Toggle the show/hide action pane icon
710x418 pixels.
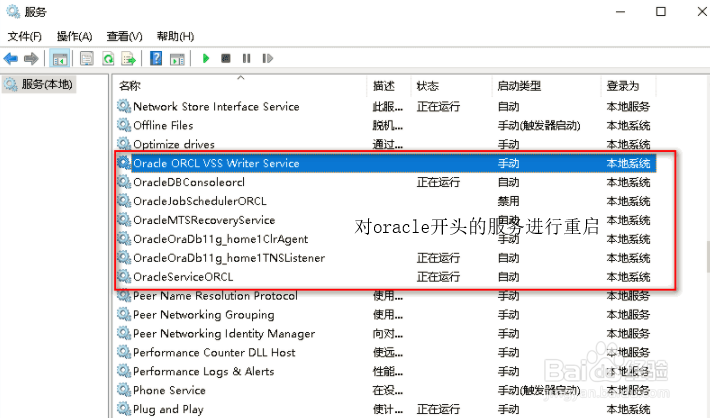pos(177,58)
